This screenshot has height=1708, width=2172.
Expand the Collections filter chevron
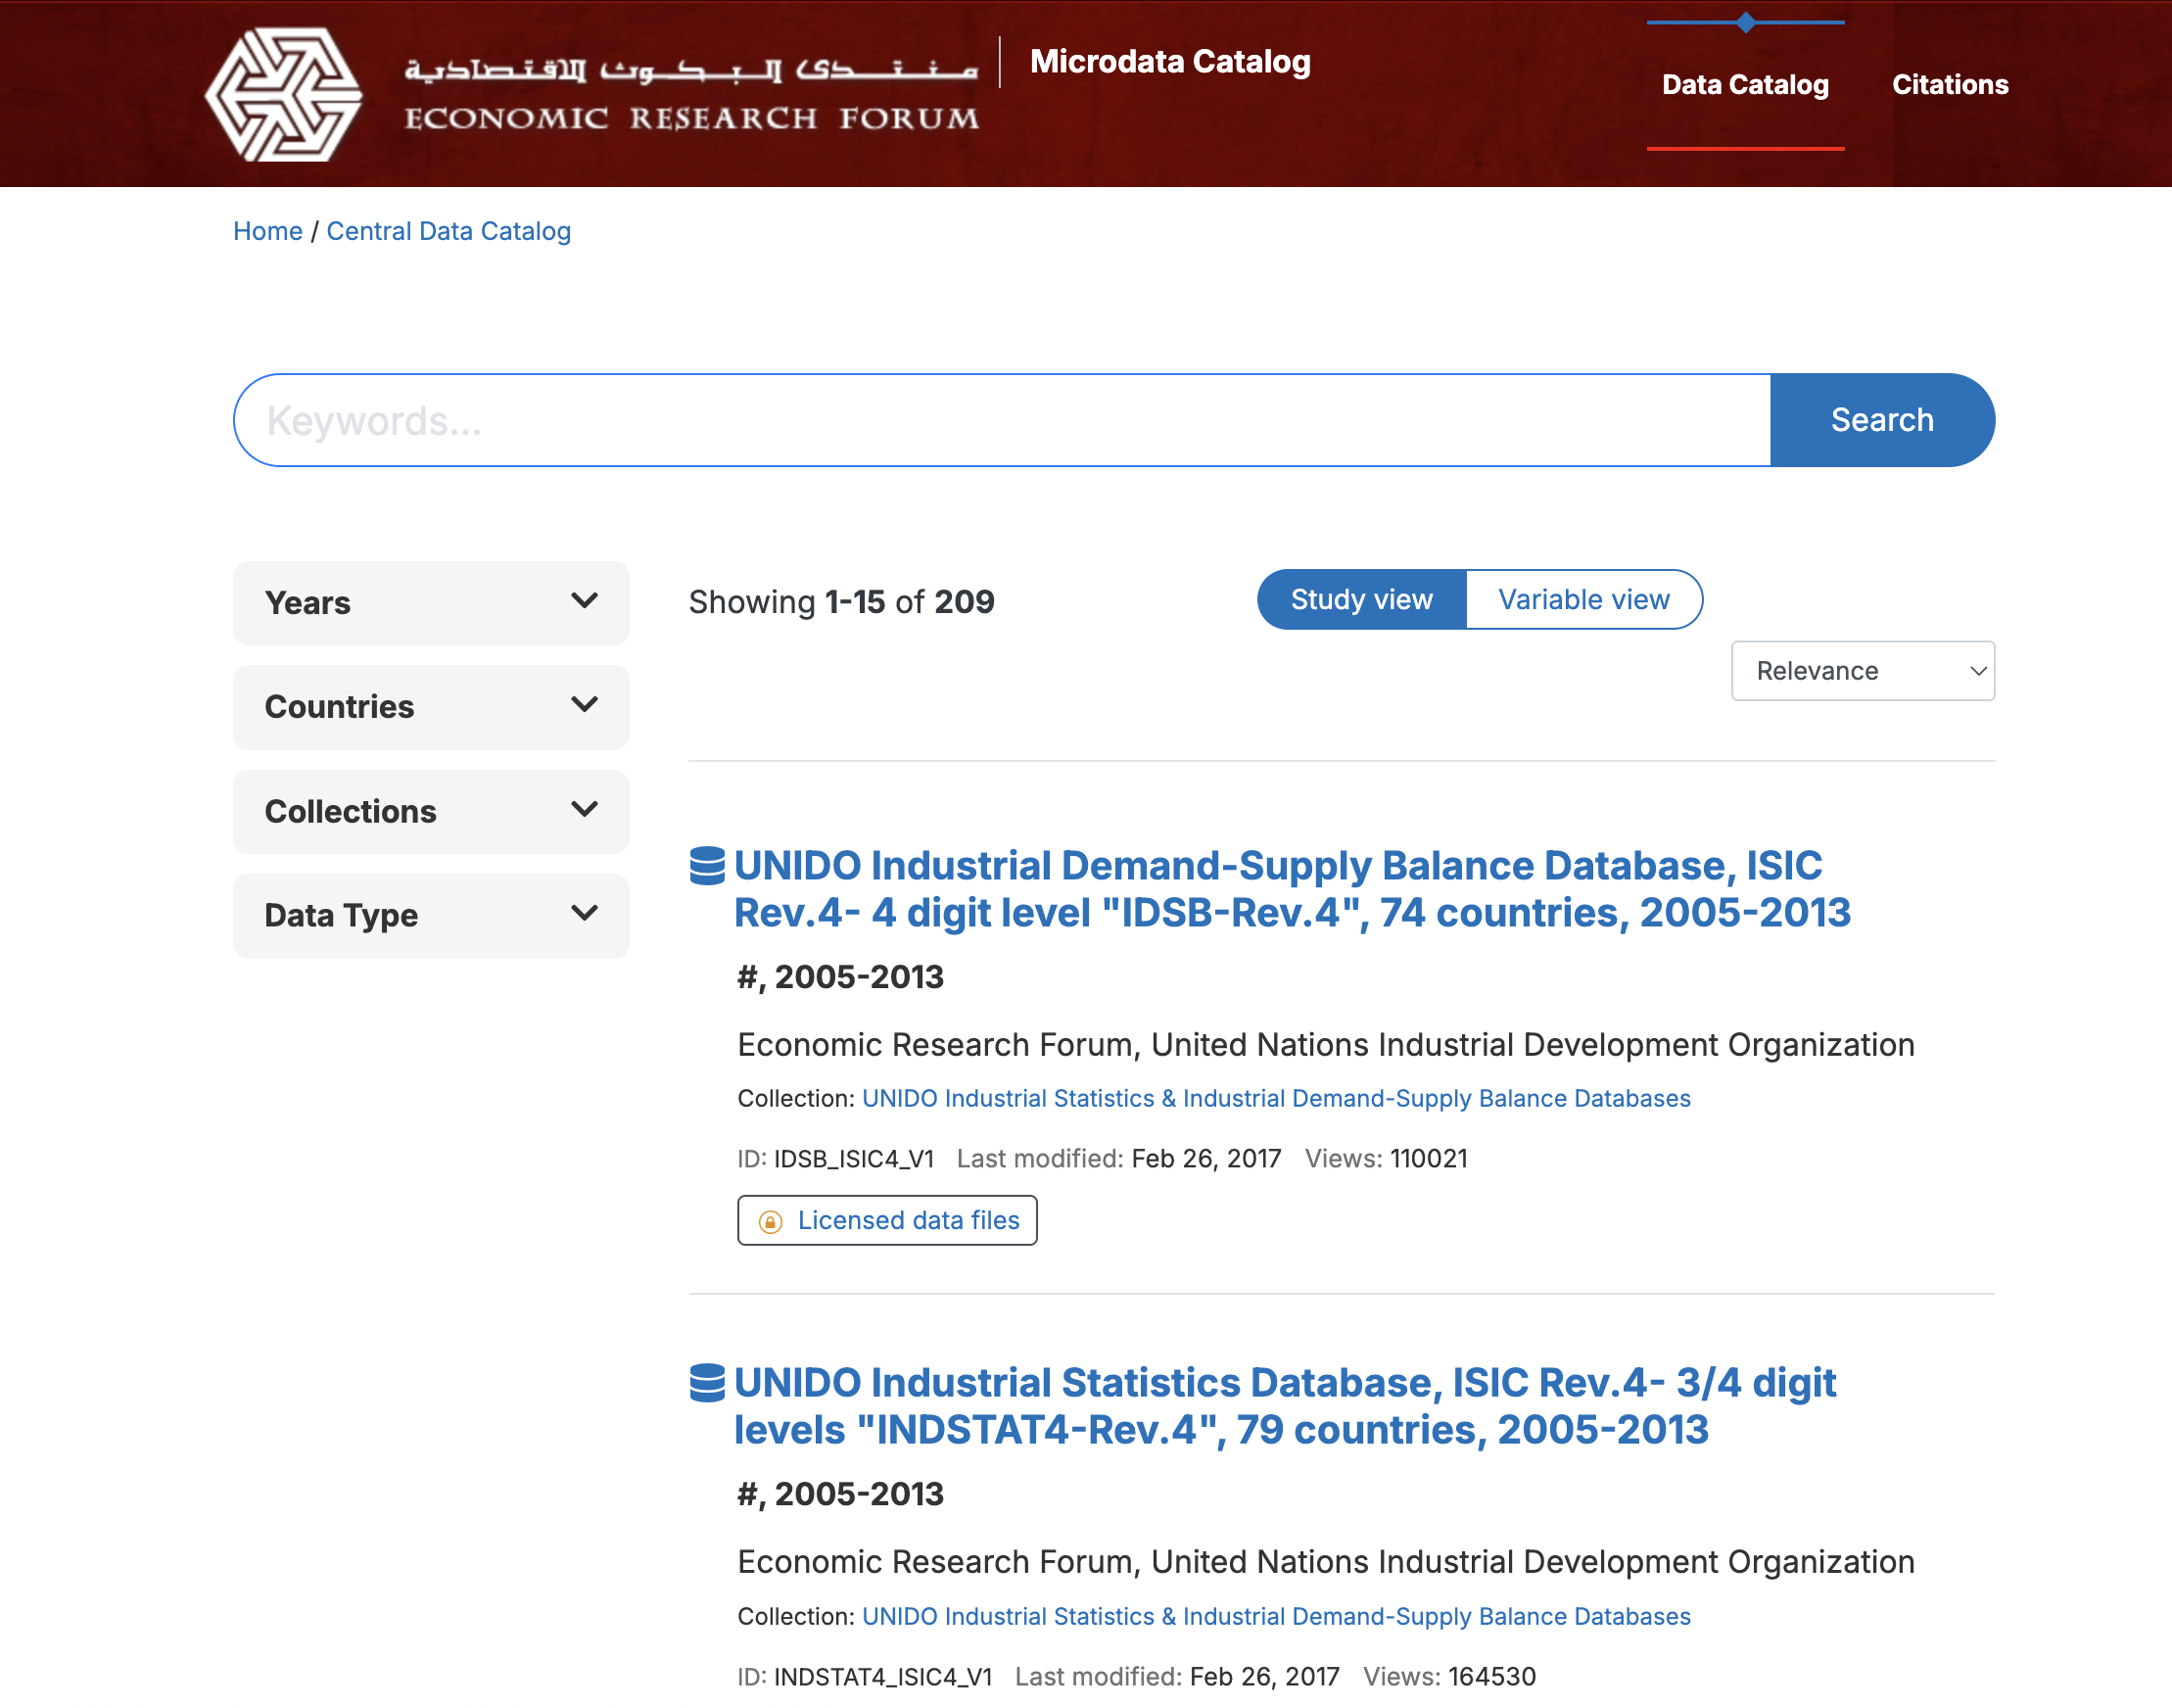(584, 809)
